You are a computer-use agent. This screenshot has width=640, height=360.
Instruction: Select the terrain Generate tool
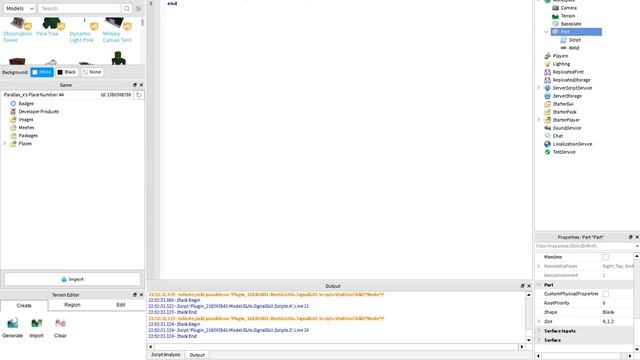[x=13, y=328]
